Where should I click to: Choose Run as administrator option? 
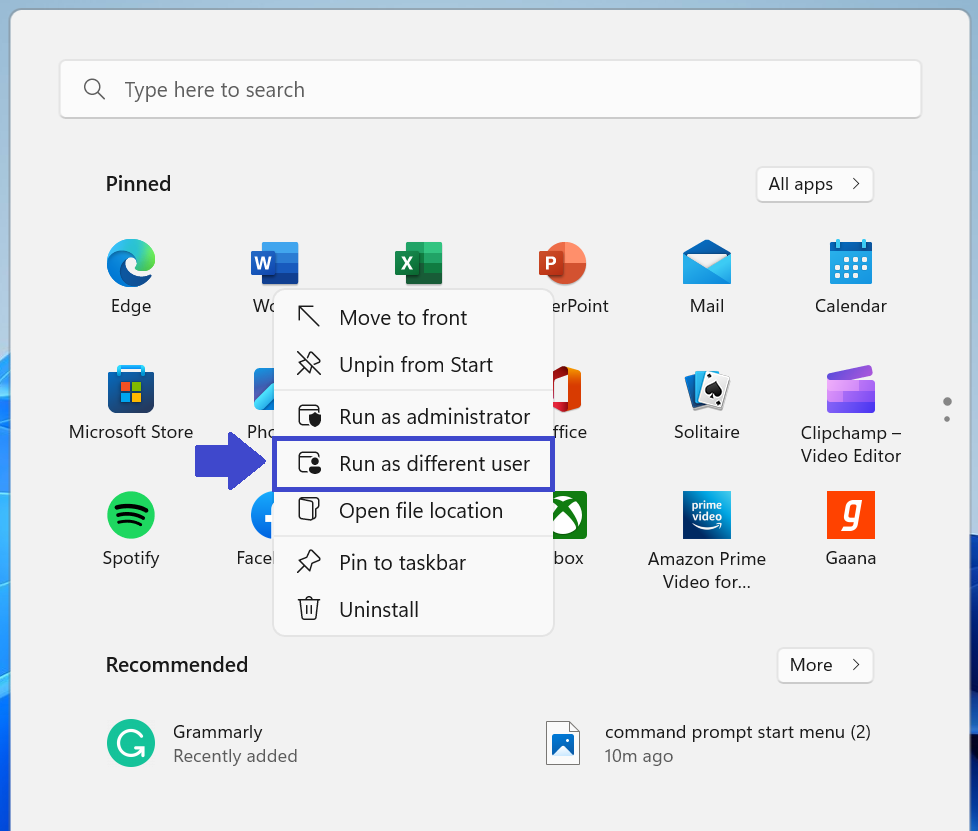pyautogui.click(x=413, y=417)
